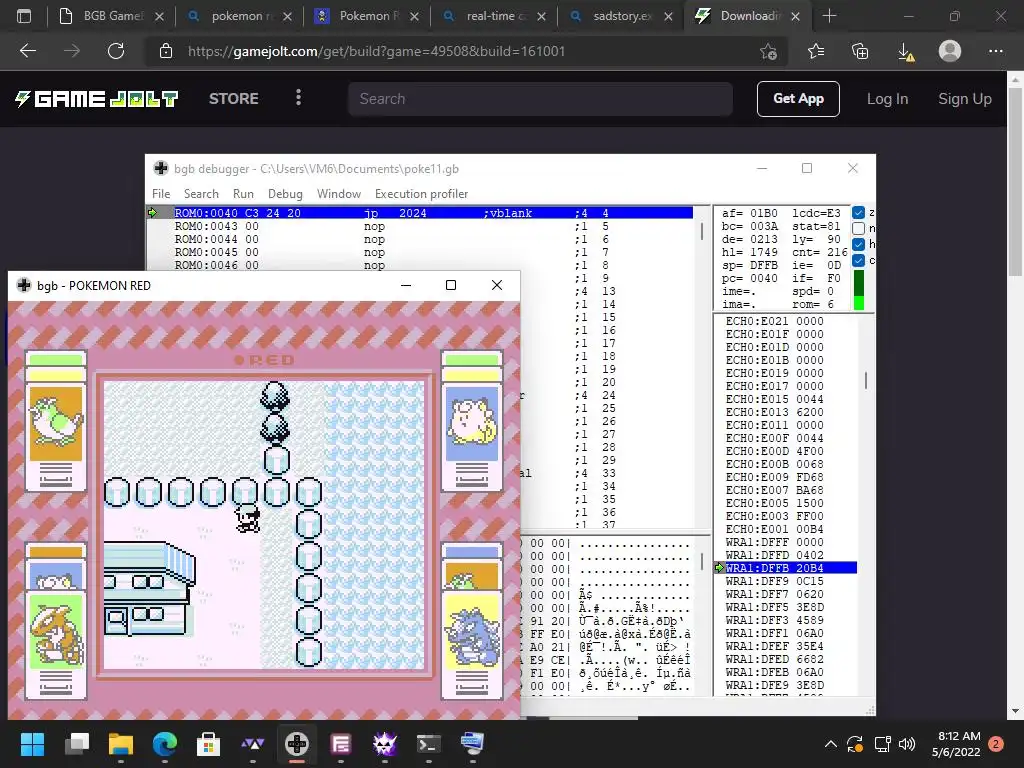Image resolution: width=1024 pixels, height=768 pixels.
Task: Open the tab actions menu icon
Action: coord(24,16)
